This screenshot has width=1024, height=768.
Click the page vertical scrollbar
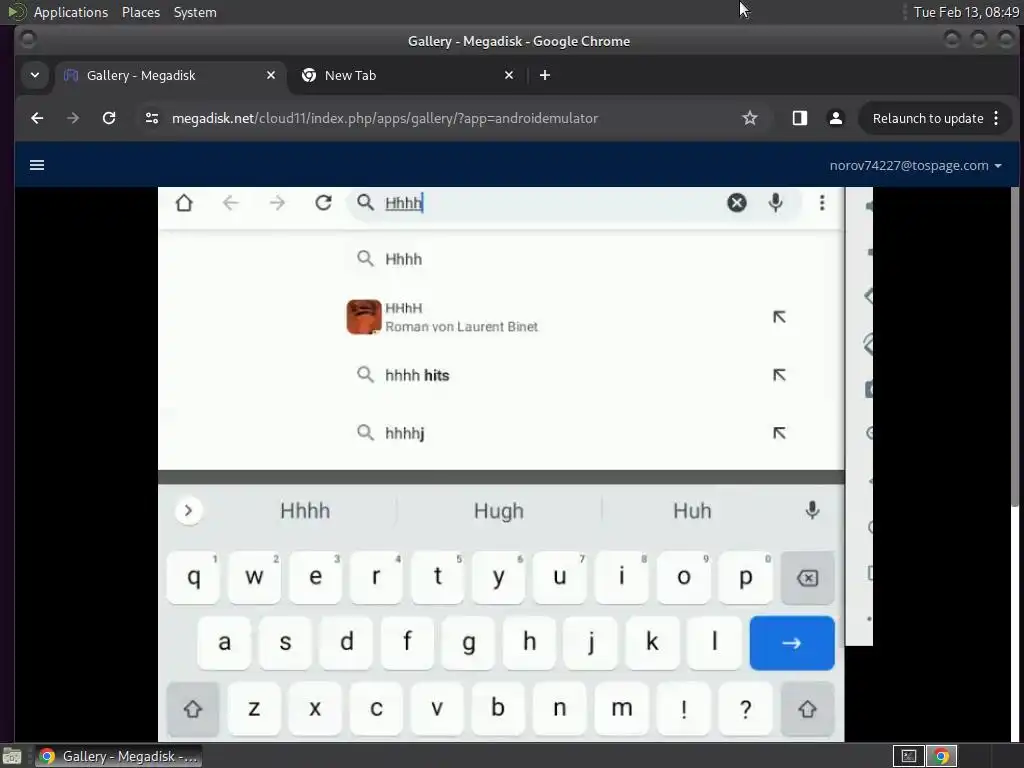pyautogui.click(x=1016, y=346)
